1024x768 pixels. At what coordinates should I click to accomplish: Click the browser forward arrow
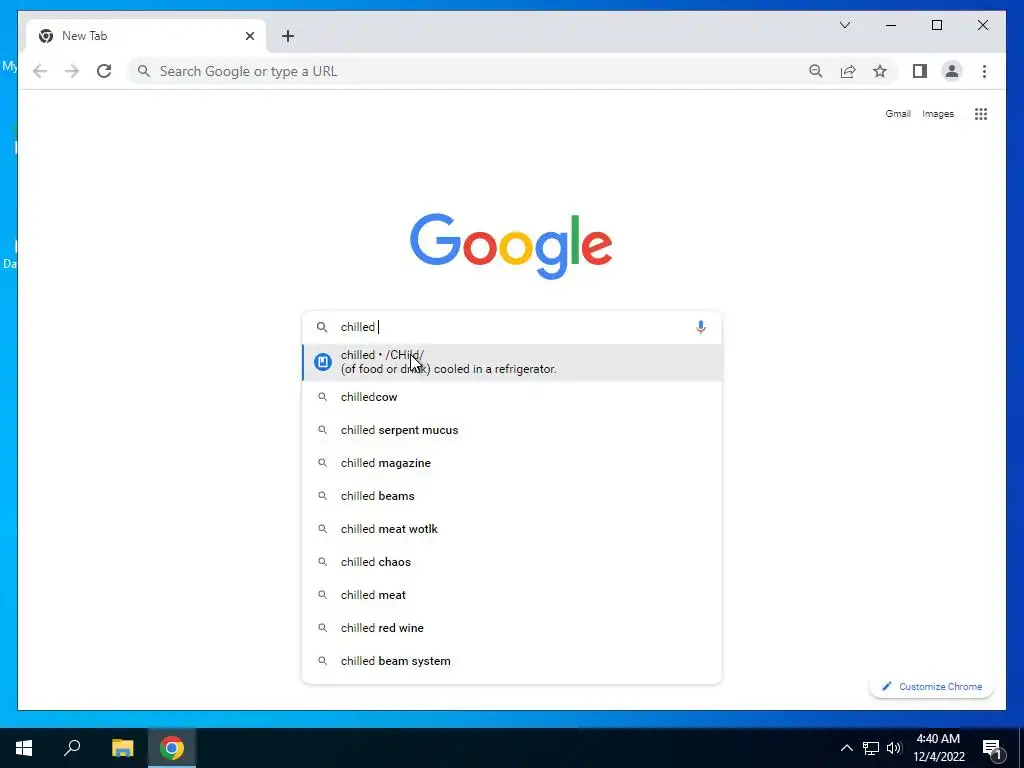pyautogui.click(x=72, y=71)
